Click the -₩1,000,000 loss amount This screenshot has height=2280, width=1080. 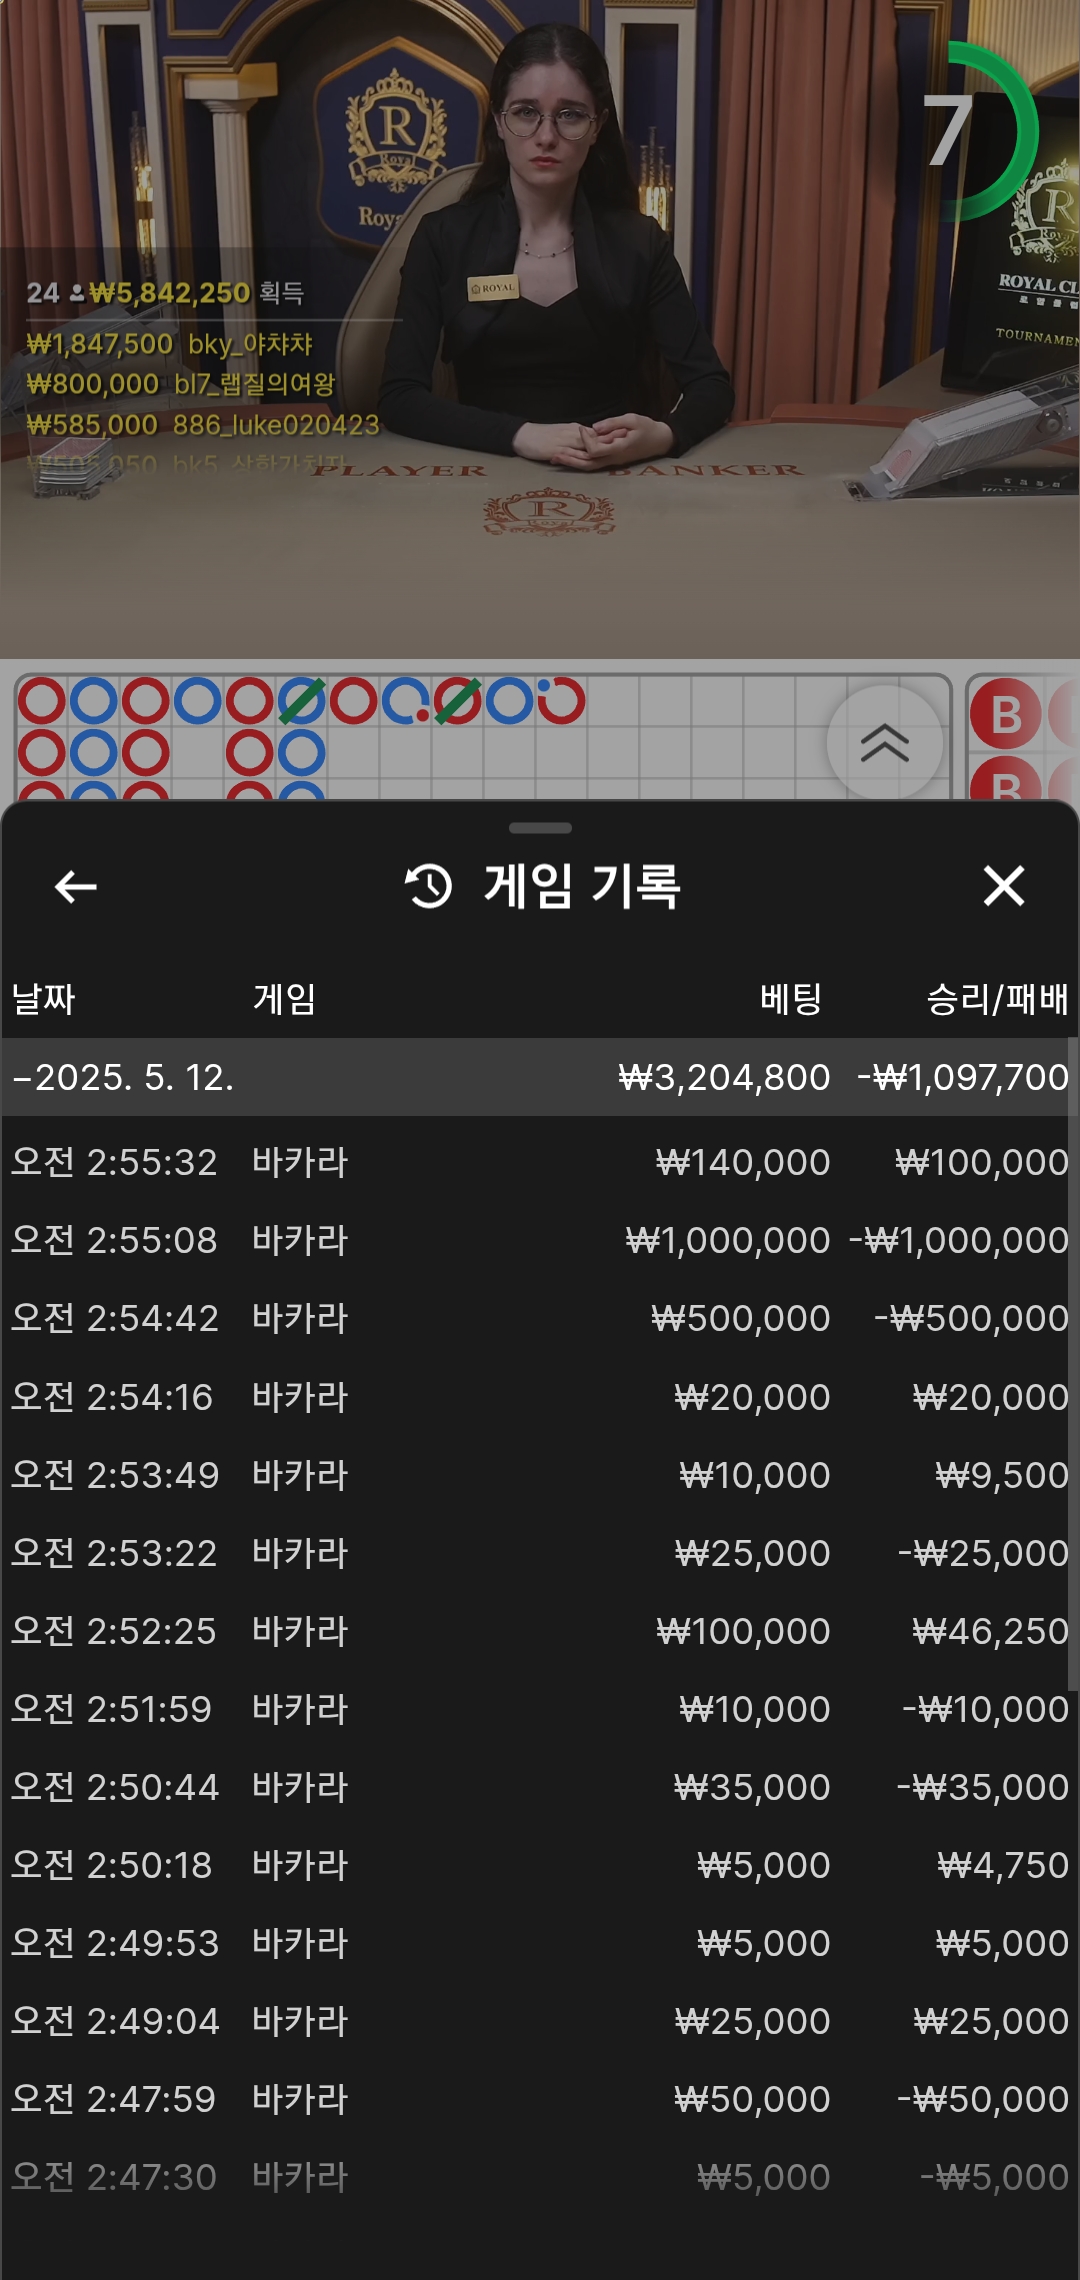959,1240
